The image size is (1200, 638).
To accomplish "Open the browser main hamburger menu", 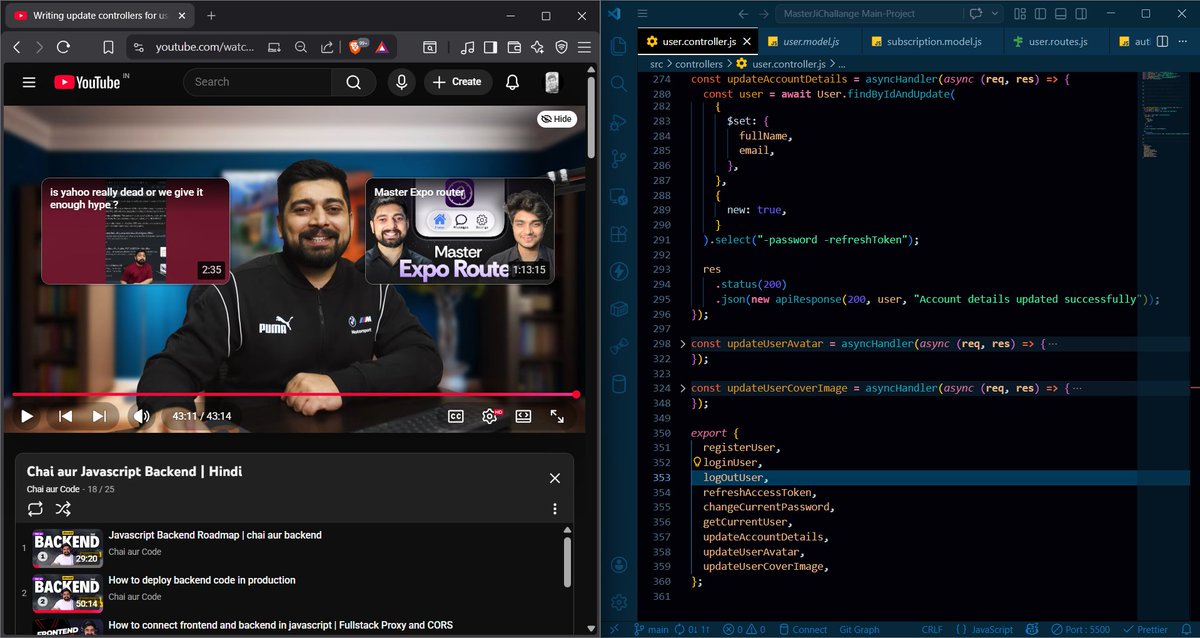I will [x=585, y=47].
